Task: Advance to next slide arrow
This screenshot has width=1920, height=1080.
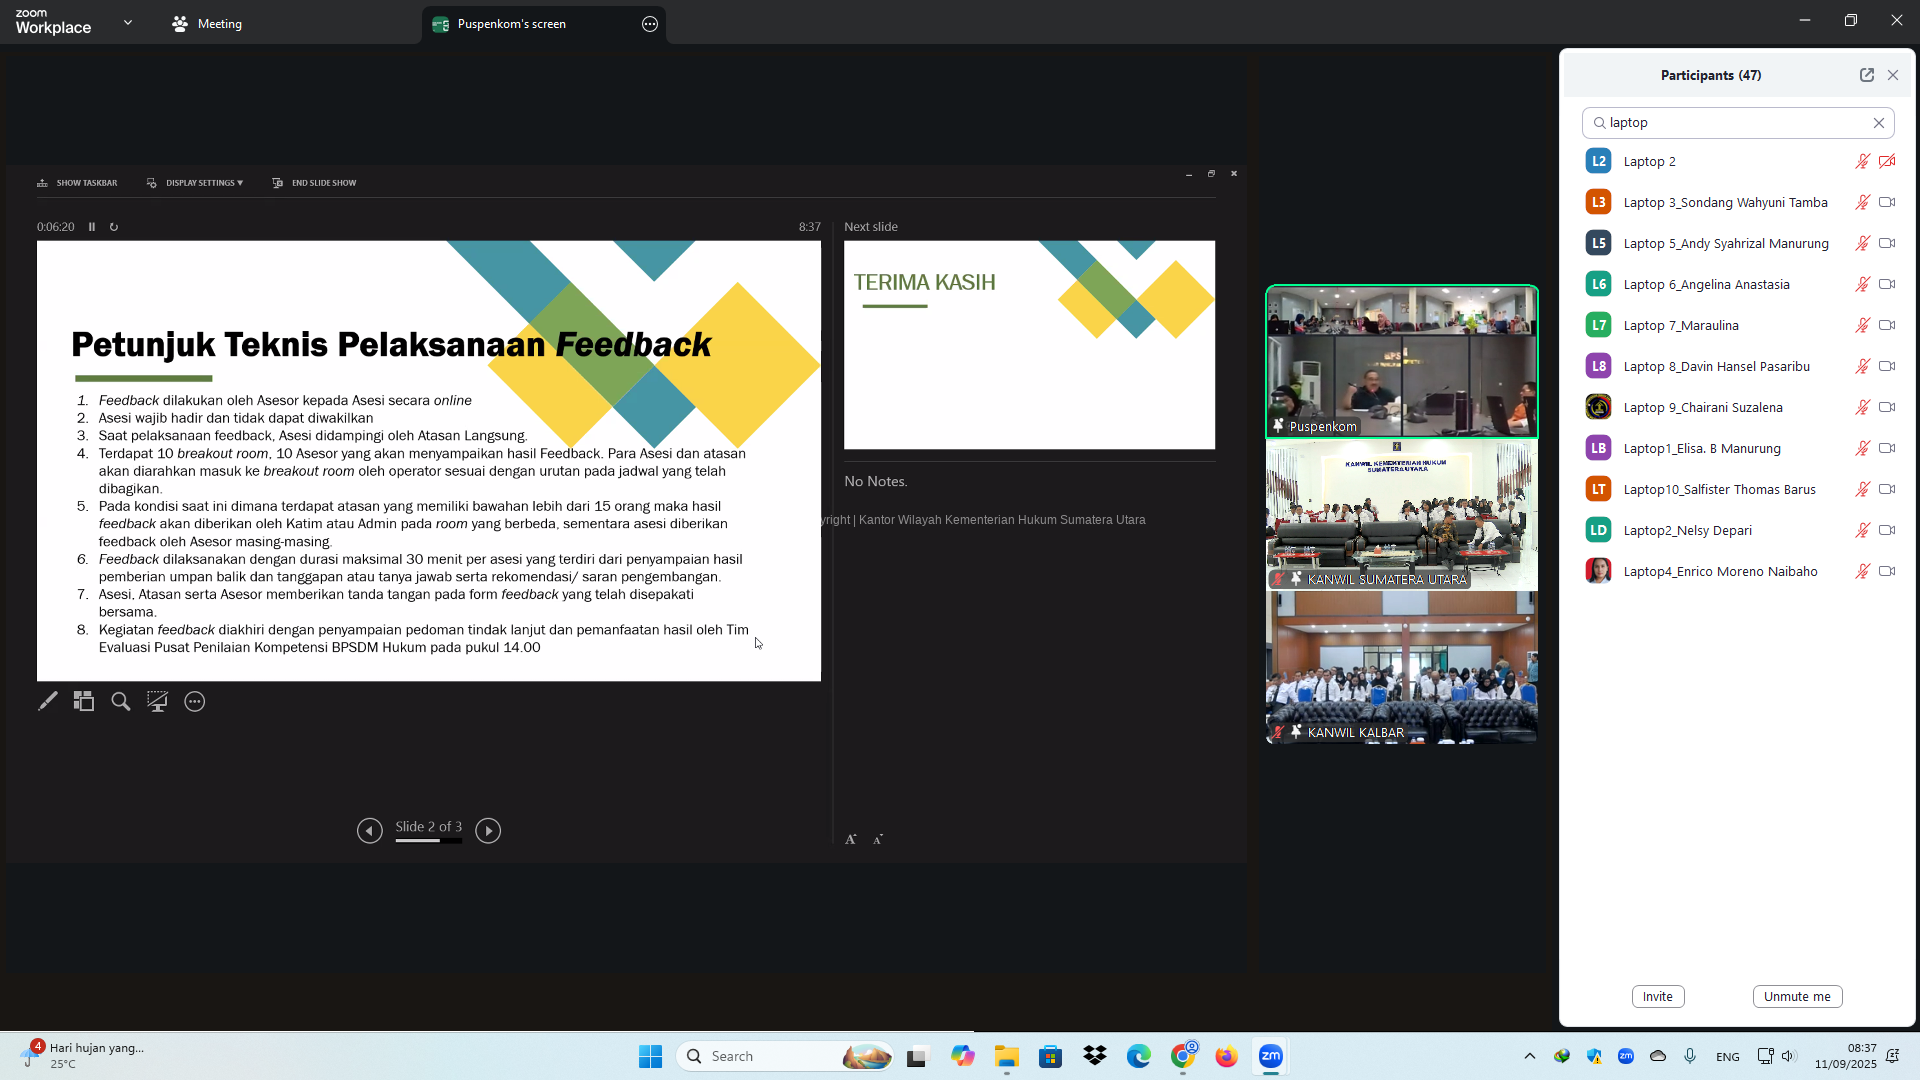Action: (x=488, y=831)
